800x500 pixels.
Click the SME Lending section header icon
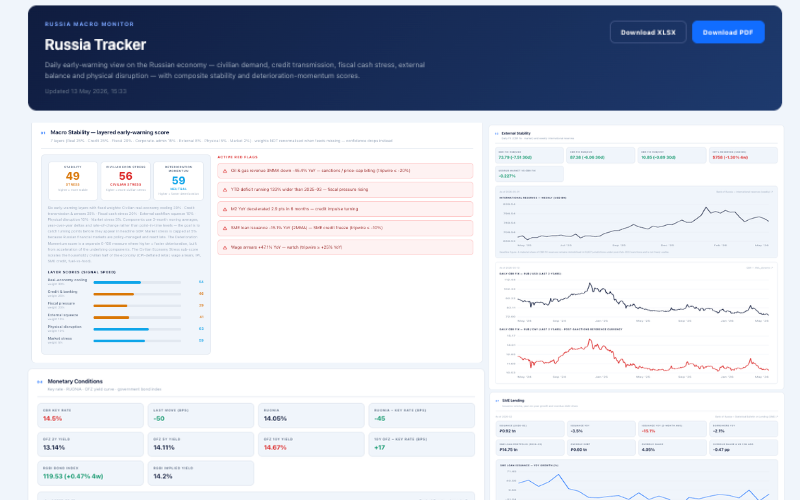[497, 401]
